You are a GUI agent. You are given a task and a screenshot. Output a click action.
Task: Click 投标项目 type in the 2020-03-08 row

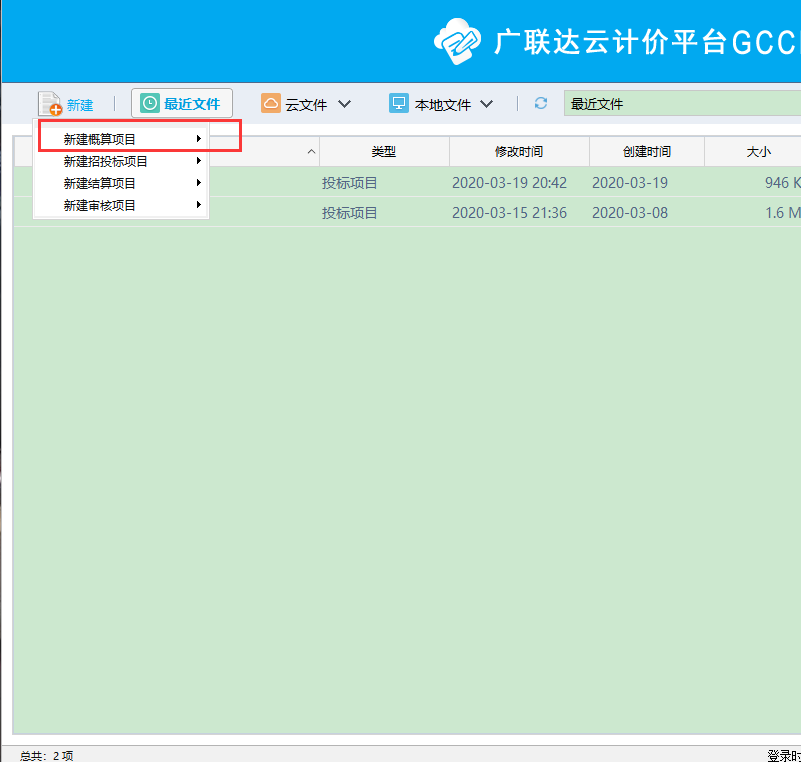pos(349,213)
